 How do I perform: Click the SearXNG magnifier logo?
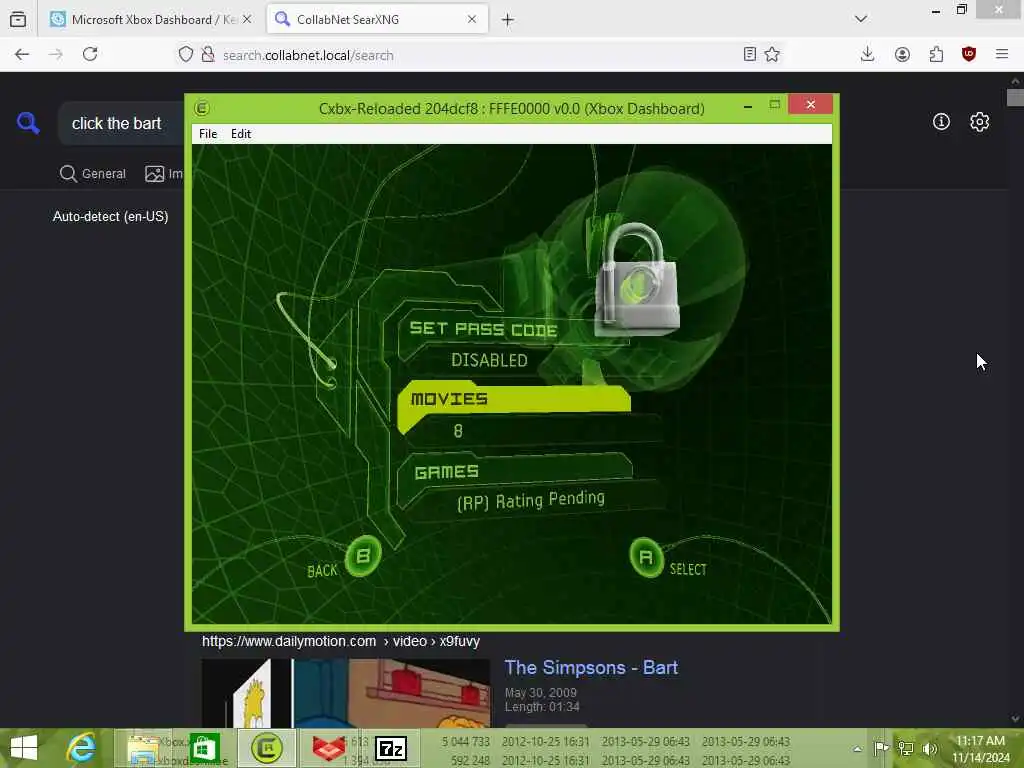(x=28, y=123)
